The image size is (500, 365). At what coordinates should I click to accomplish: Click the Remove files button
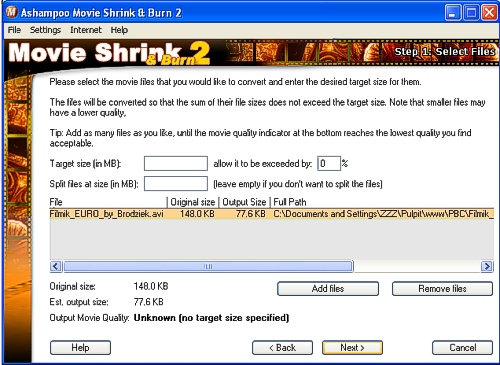(442, 289)
